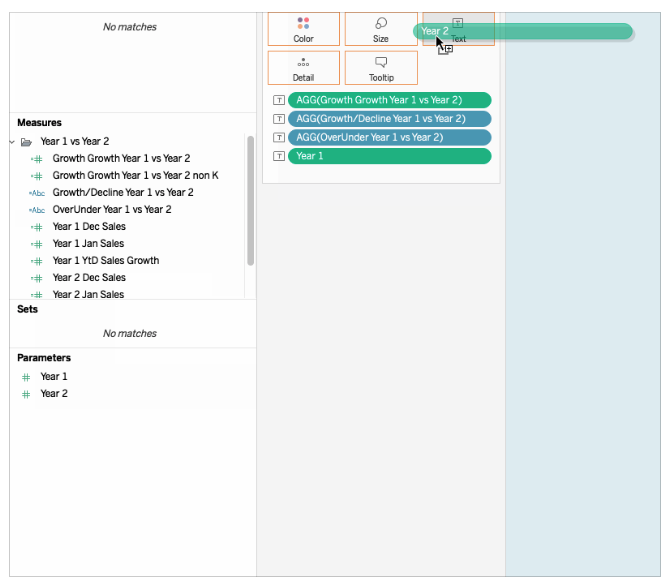Click text icon beside AGG(Growth/Decline) pill

click(279, 119)
